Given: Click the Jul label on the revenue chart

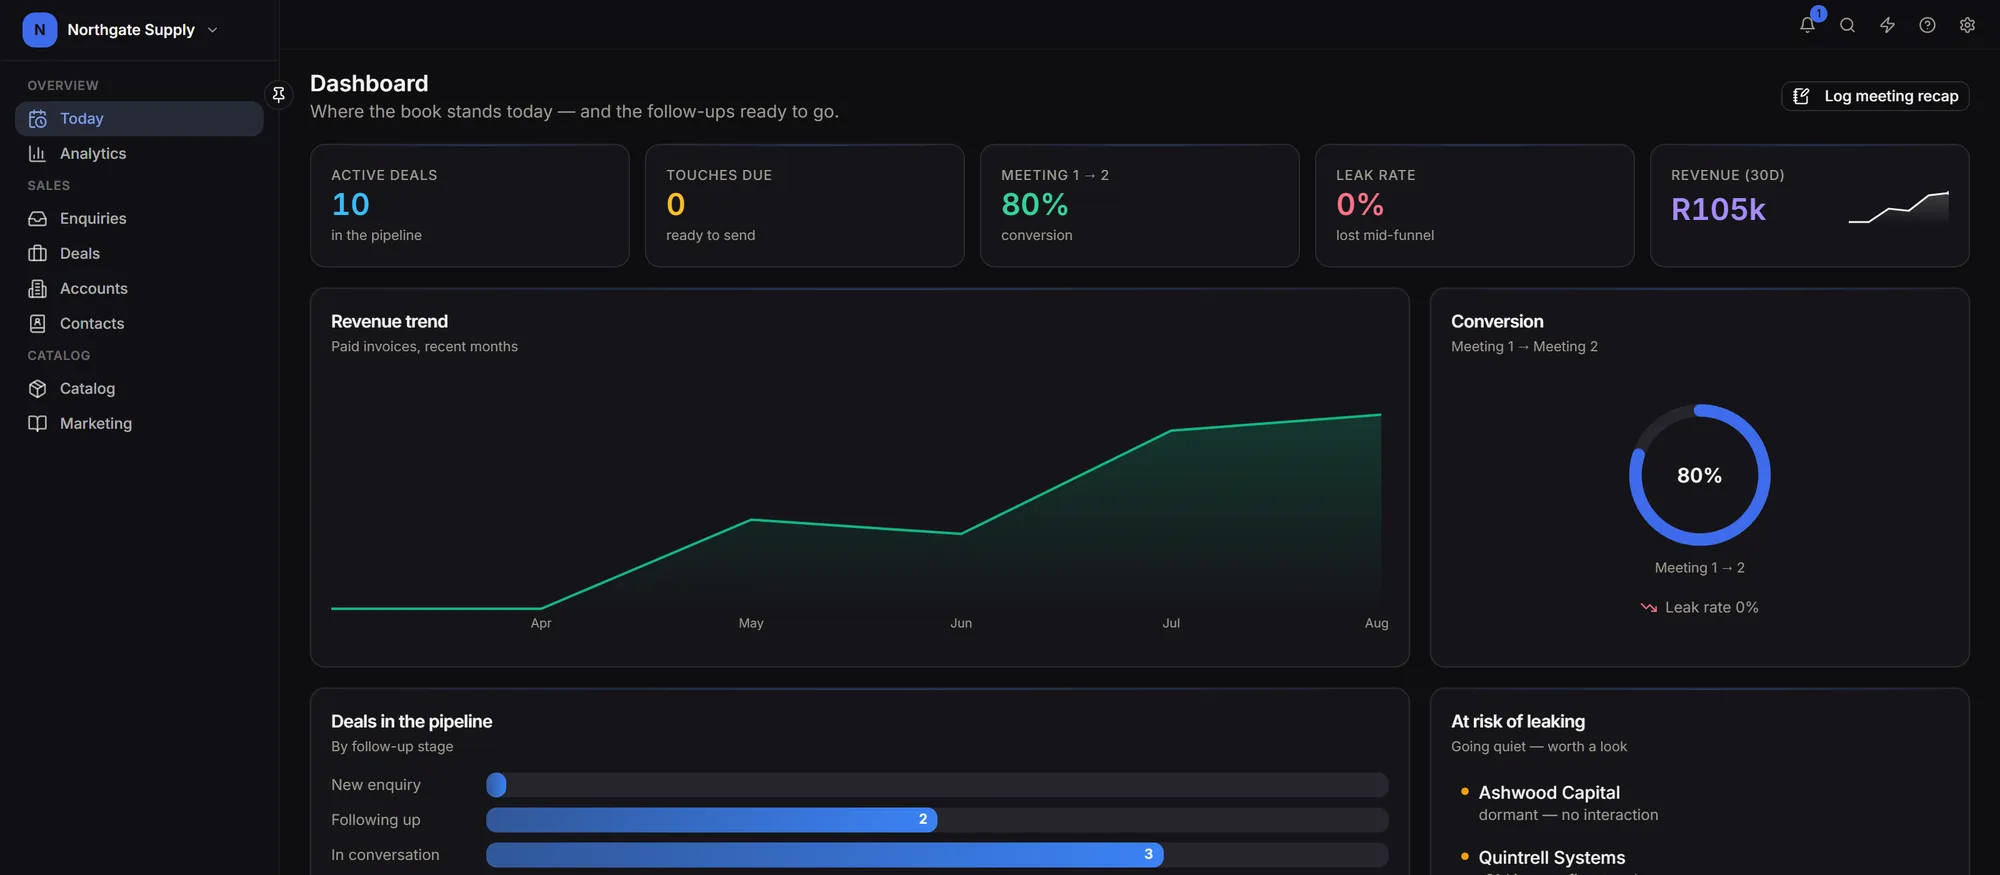Looking at the screenshot, I should point(1171,623).
